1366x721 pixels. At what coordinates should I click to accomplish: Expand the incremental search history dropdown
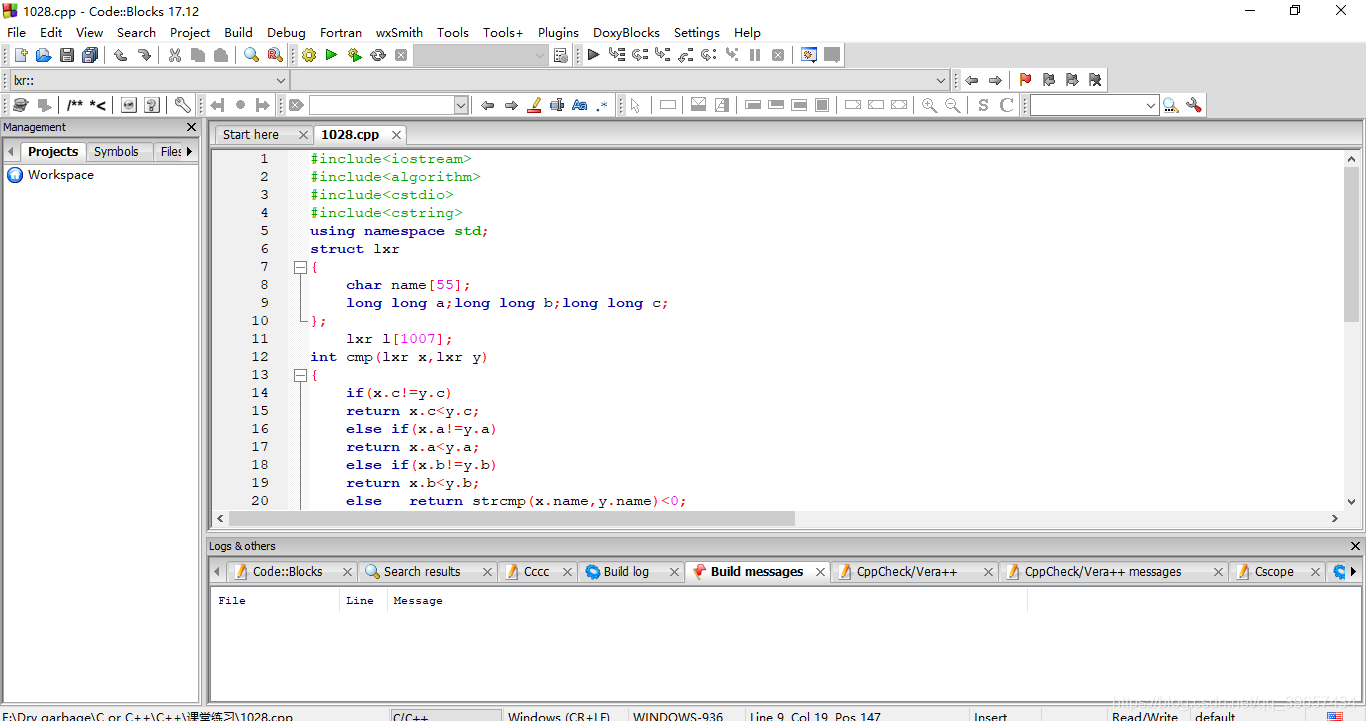tap(461, 105)
